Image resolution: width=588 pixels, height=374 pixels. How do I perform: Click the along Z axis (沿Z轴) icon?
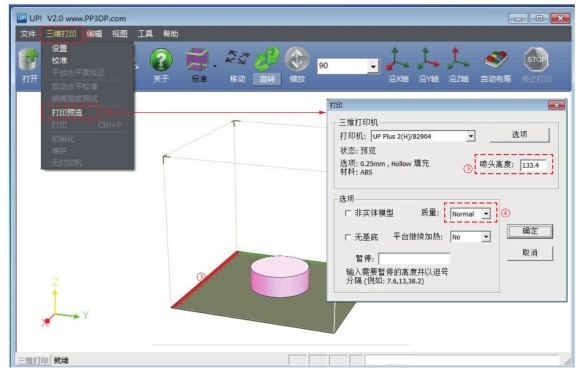coord(458,59)
